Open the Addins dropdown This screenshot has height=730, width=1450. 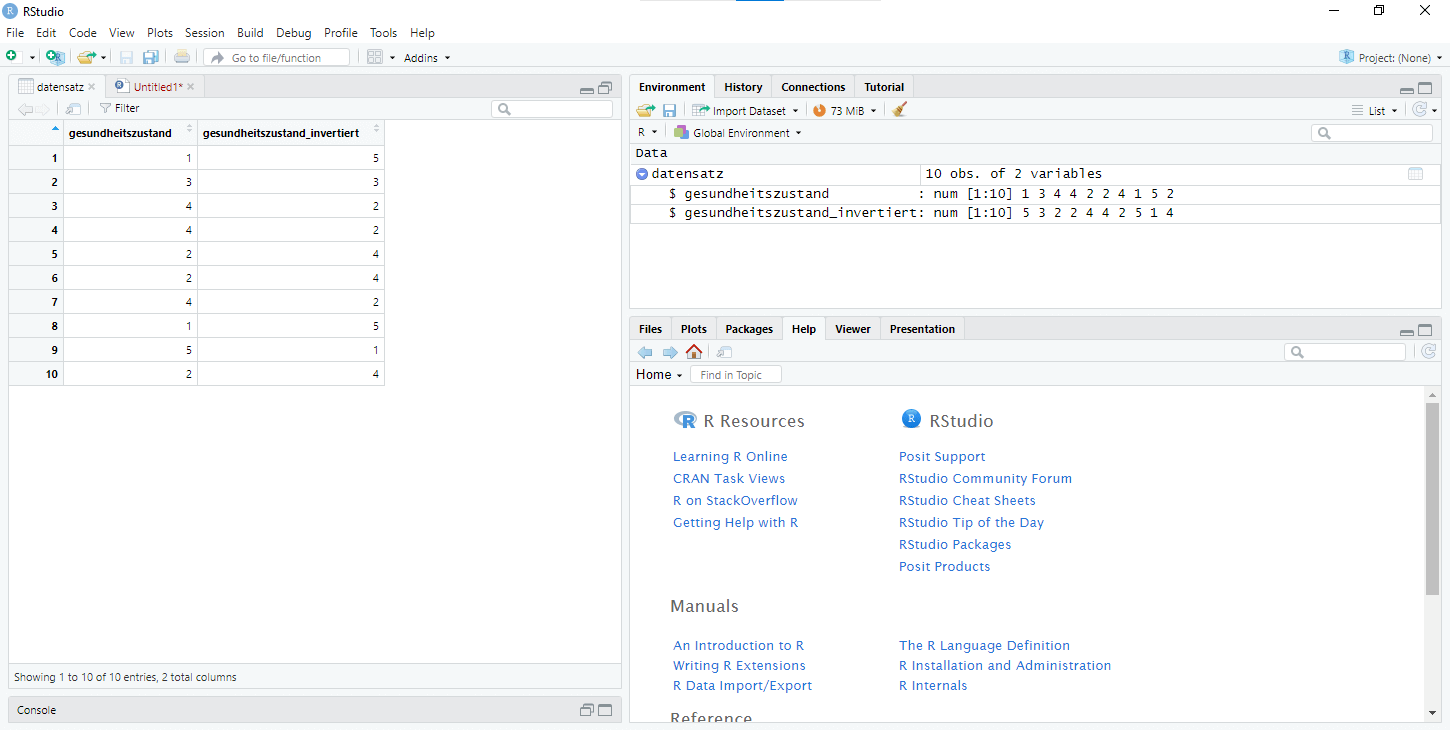coord(426,58)
